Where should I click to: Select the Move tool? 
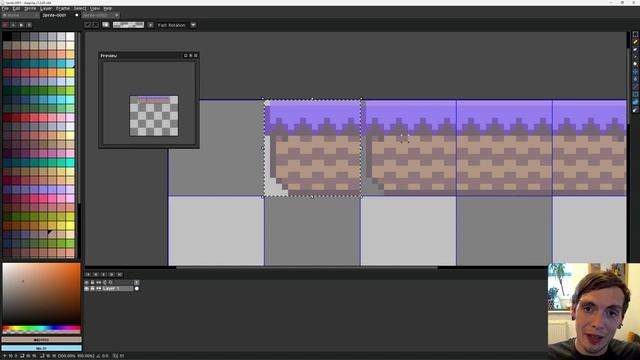tap(635, 71)
